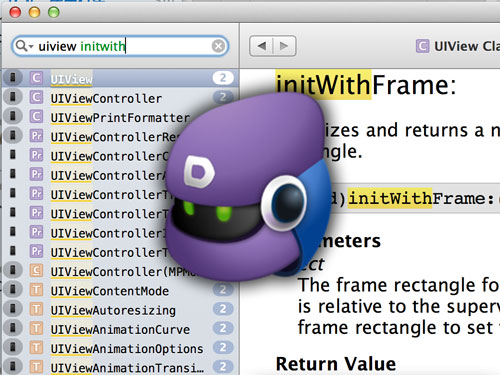Click the T type icon of UIViewAnimationOptions

pyautogui.click(x=36, y=348)
